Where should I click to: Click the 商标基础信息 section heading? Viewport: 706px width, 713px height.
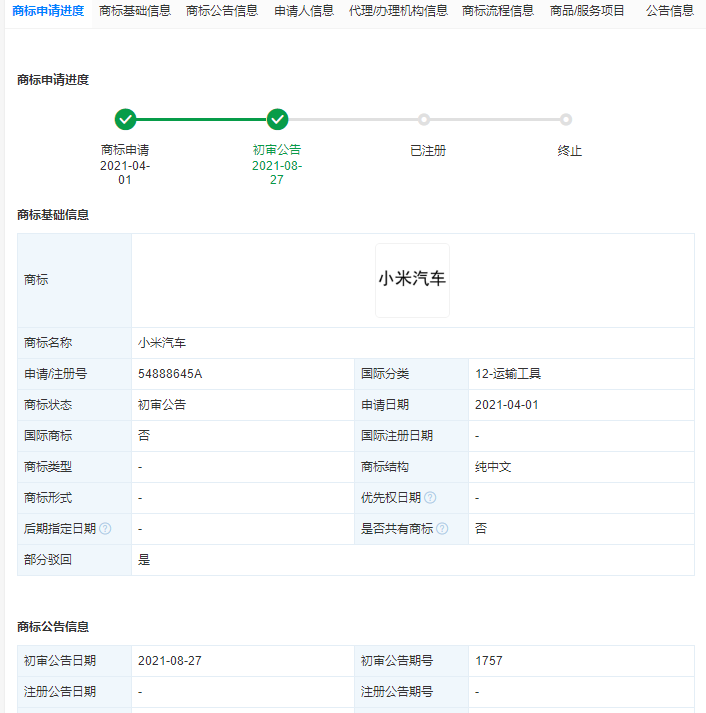pos(53,215)
